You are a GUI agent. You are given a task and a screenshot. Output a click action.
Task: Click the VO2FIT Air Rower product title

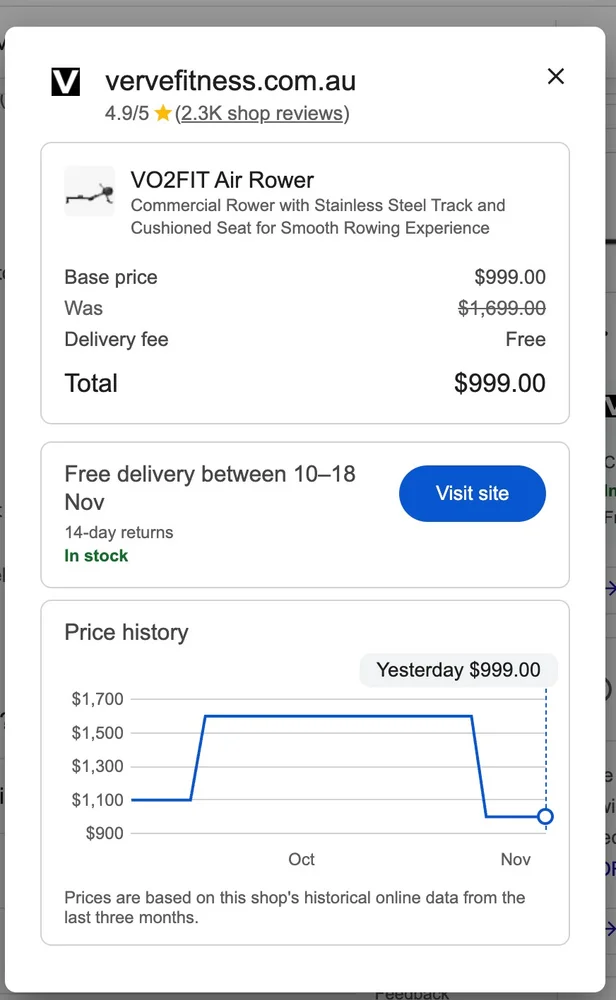click(x=222, y=180)
